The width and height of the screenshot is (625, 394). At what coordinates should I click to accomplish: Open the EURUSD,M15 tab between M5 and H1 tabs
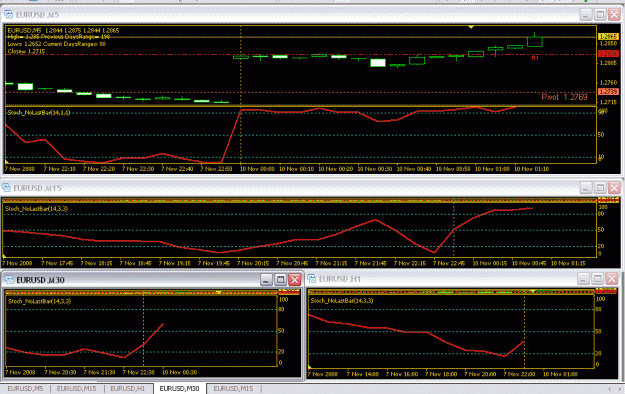tap(76, 388)
